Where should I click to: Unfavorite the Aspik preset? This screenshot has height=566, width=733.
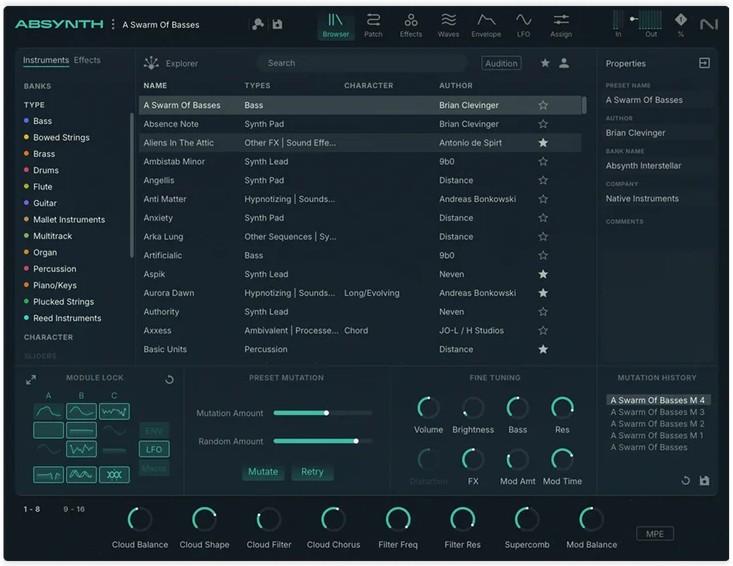[x=543, y=274]
